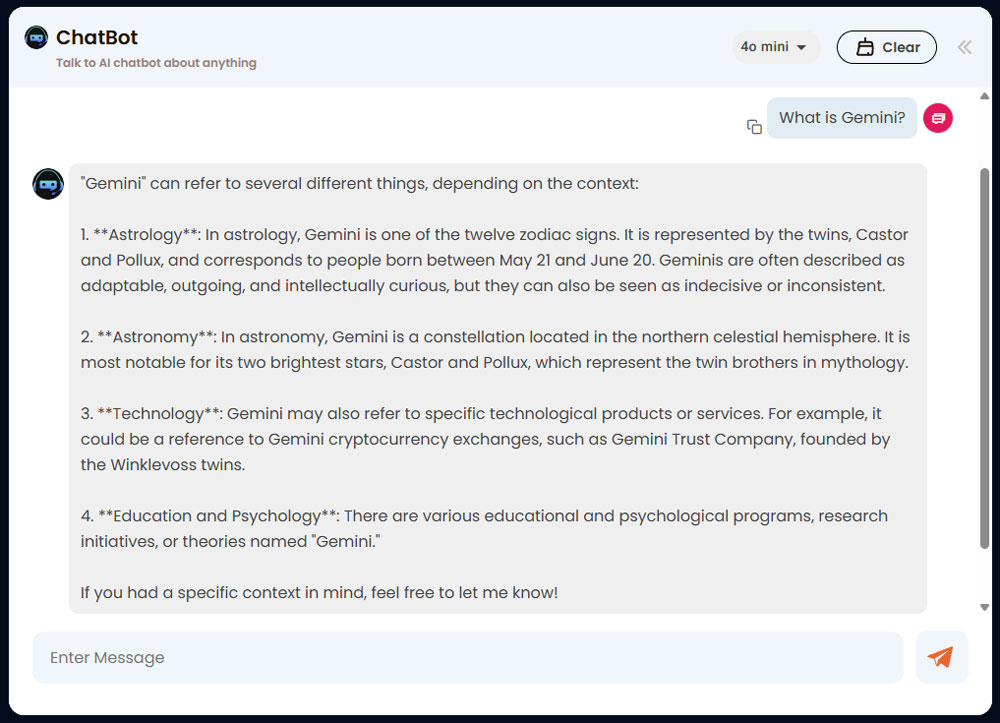This screenshot has height=723, width=1000.
Task: Open the "4o mini" model dropdown
Action: [x=775, y=47]
